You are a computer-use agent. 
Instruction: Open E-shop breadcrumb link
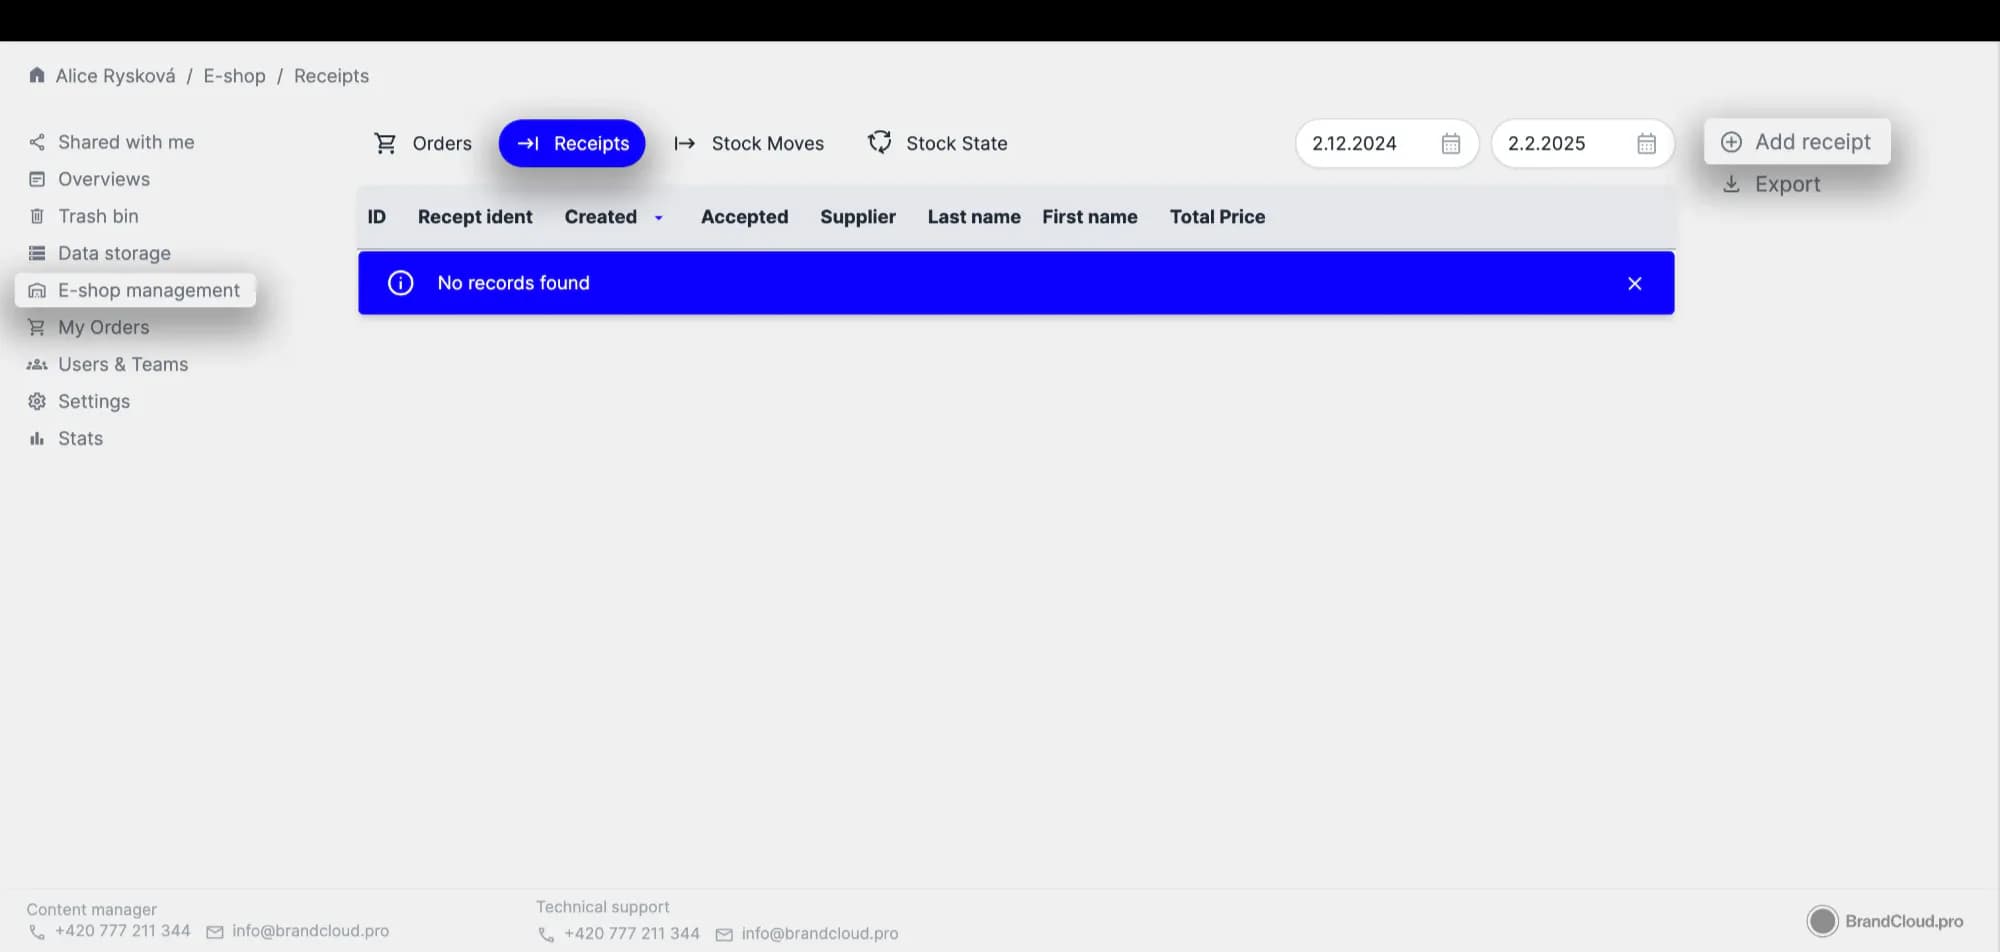click(234, 76)
